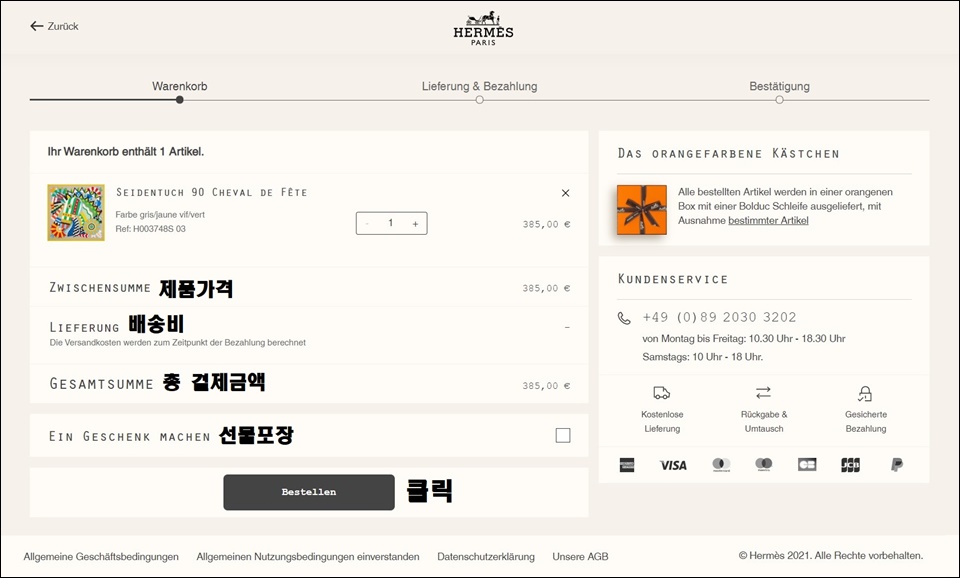
Task: Click the Hermès Paris logo
Action: [483, 28]
